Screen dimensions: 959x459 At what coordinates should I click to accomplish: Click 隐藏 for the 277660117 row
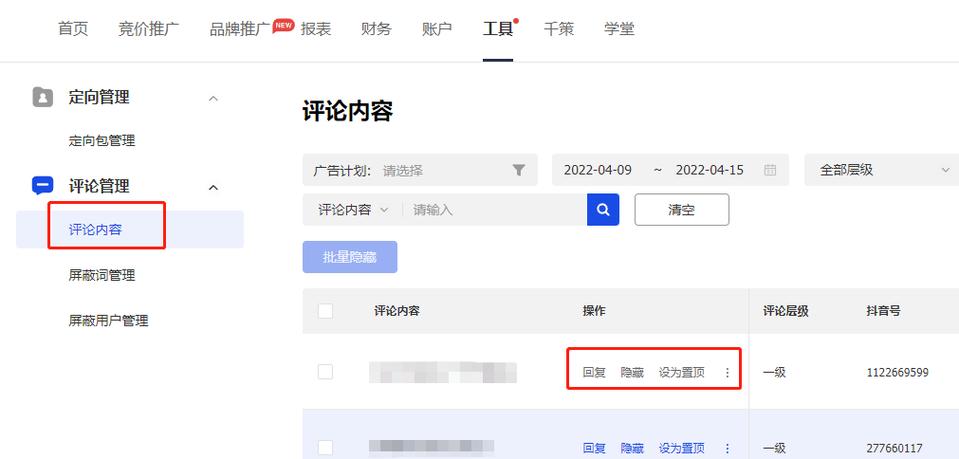632,448
